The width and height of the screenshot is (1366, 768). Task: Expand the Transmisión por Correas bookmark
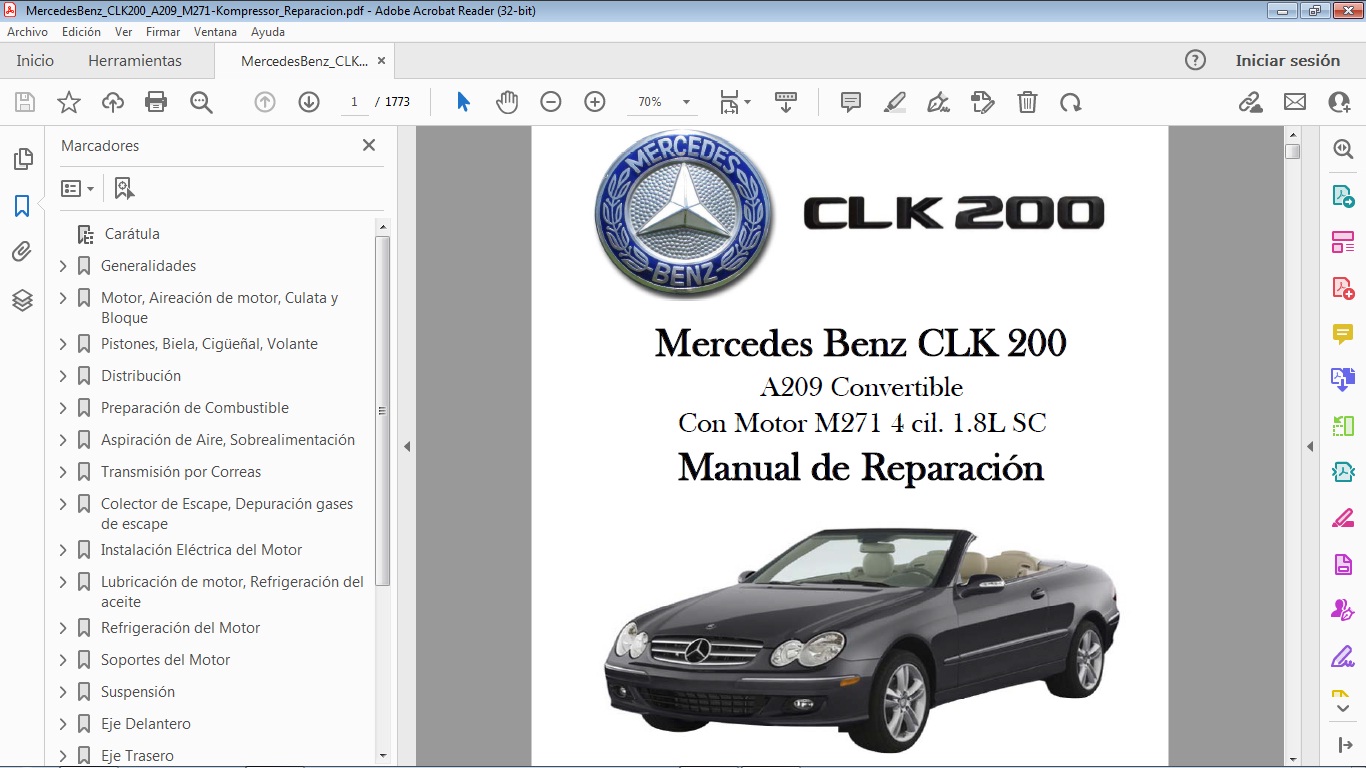pos(63,472)
